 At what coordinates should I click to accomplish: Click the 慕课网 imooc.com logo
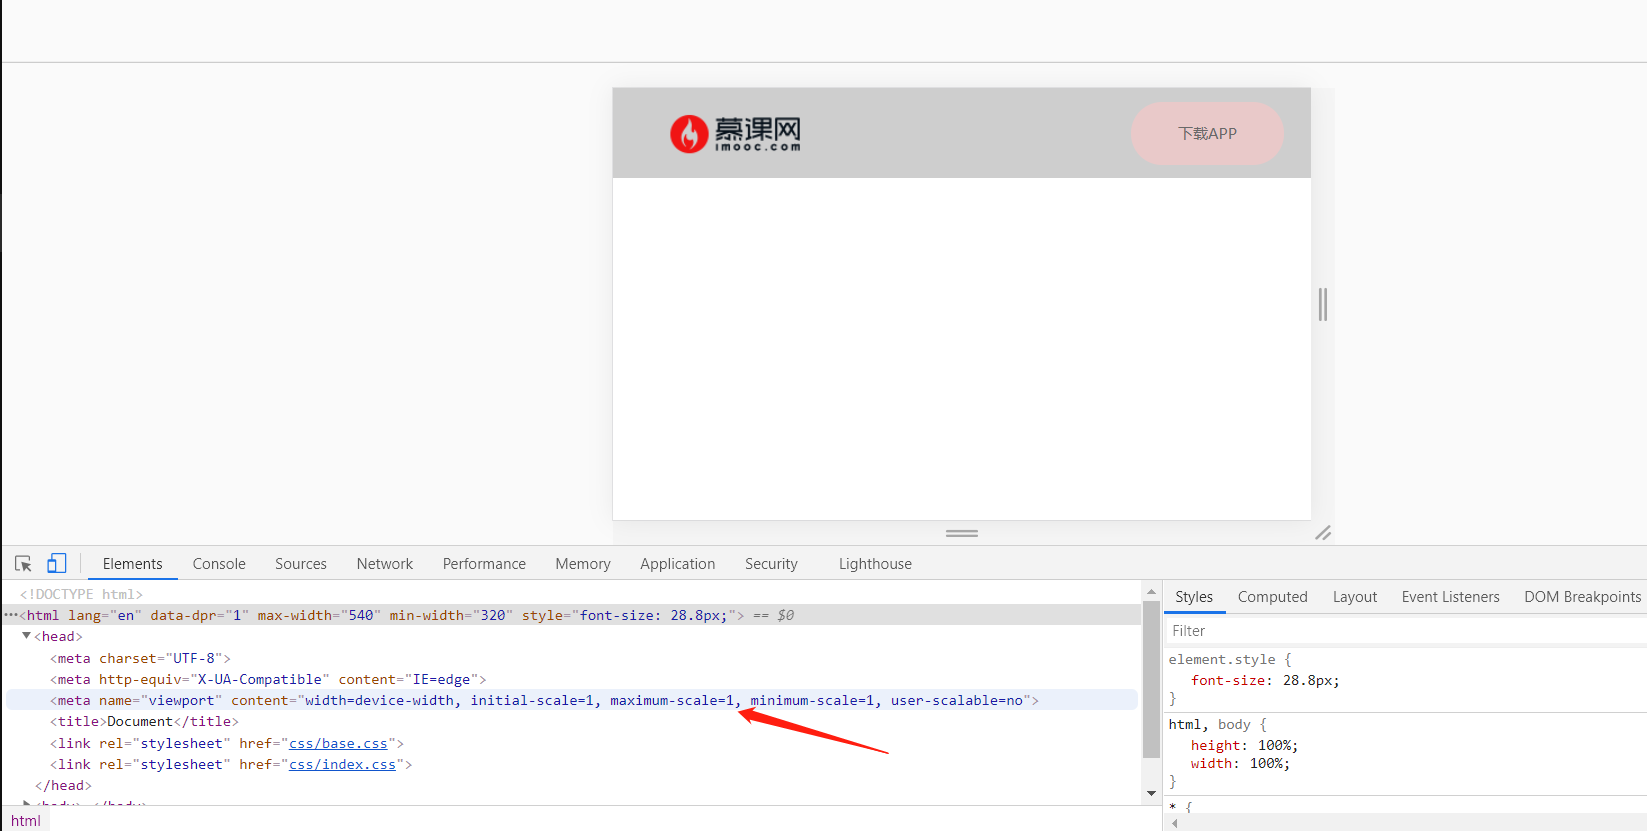[736, 133]
